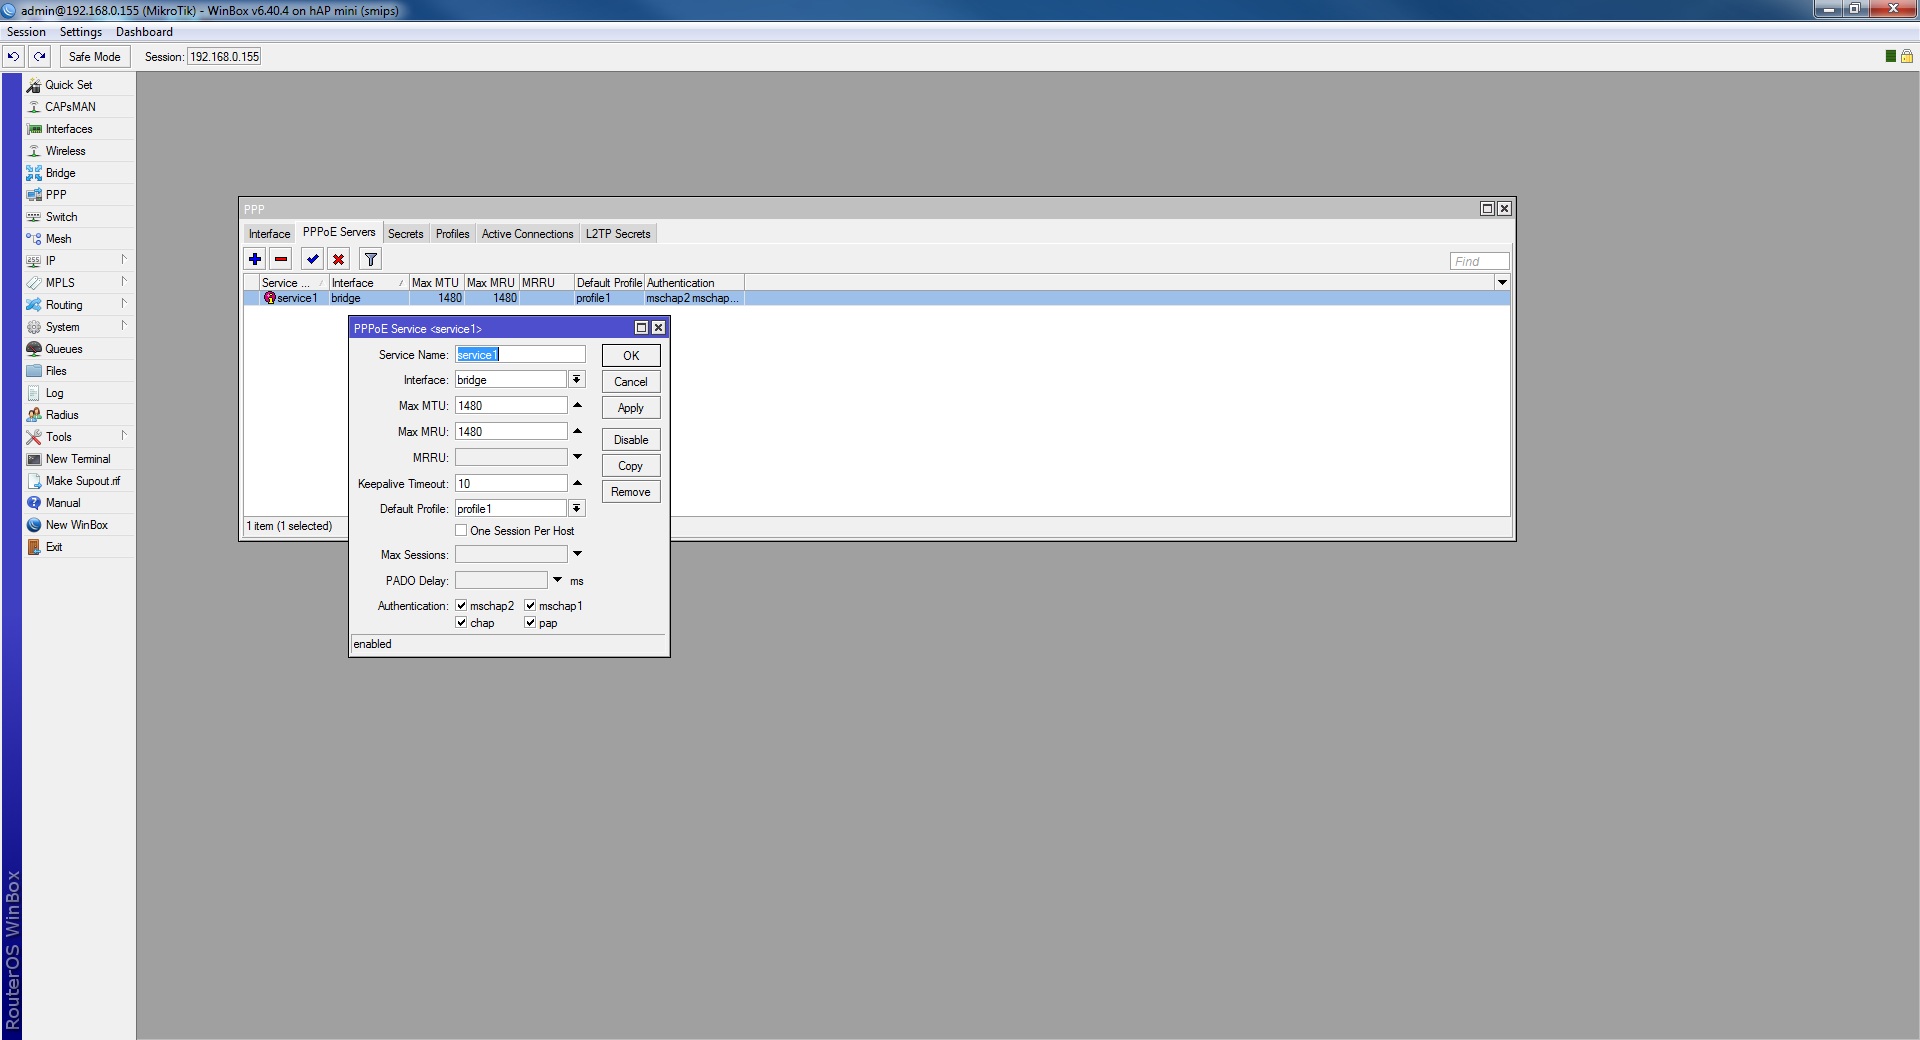Uncheck pap authentication
Viewport: 1920px width, 1040px height.
click(x=530, y=622)
